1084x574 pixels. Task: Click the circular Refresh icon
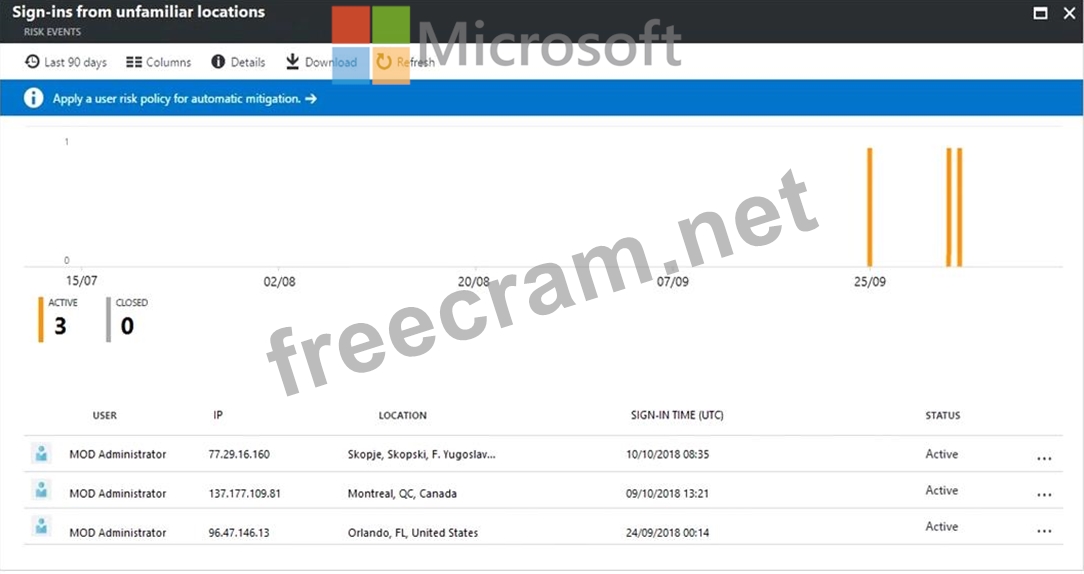384,62
